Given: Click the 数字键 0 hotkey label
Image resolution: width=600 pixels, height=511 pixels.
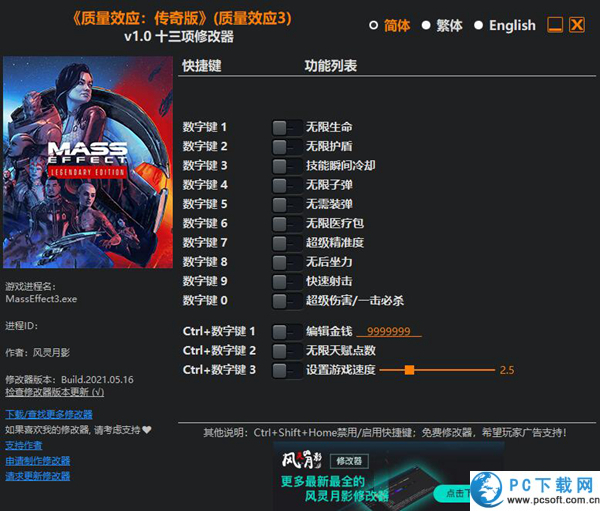Looking at the screenshot, I should (x=205, y=300).
